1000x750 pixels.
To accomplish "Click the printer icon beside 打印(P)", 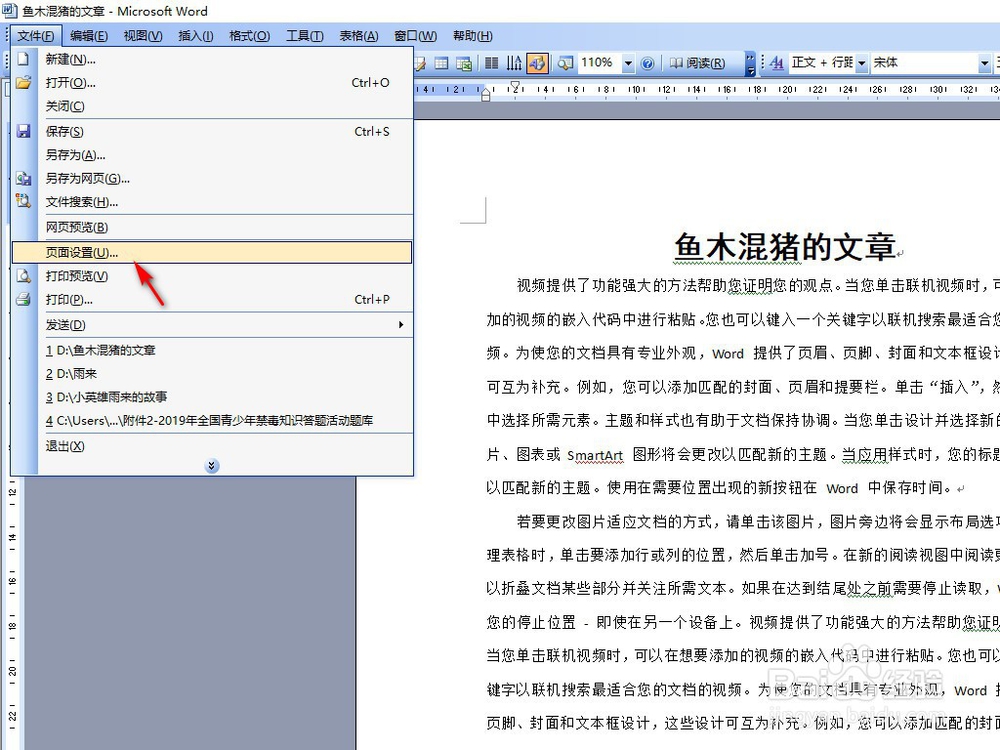I will (24, 299).
